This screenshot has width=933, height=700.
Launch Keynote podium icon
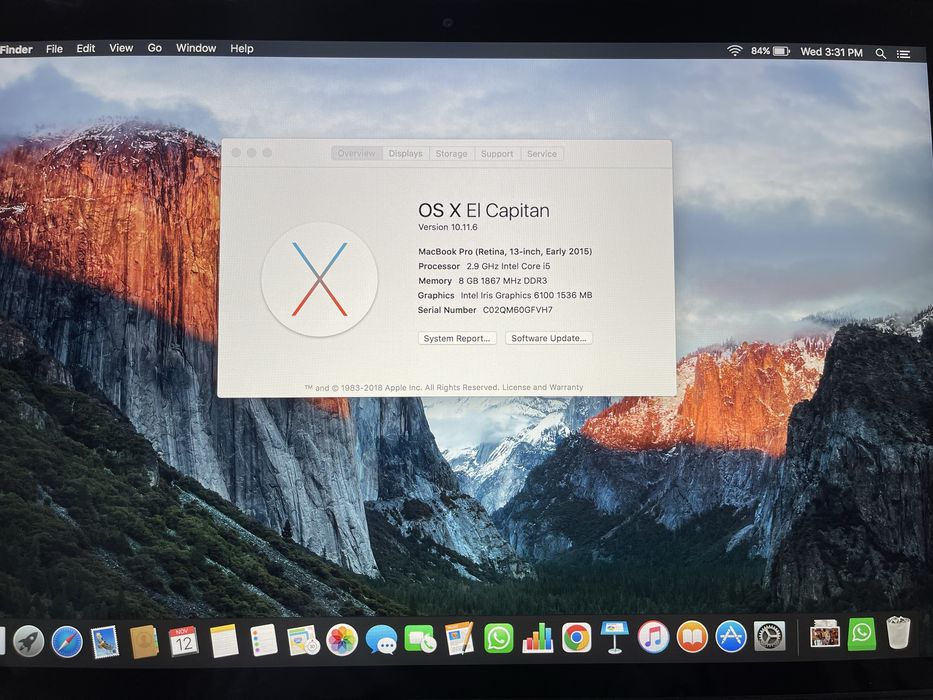tap(615, 637)
